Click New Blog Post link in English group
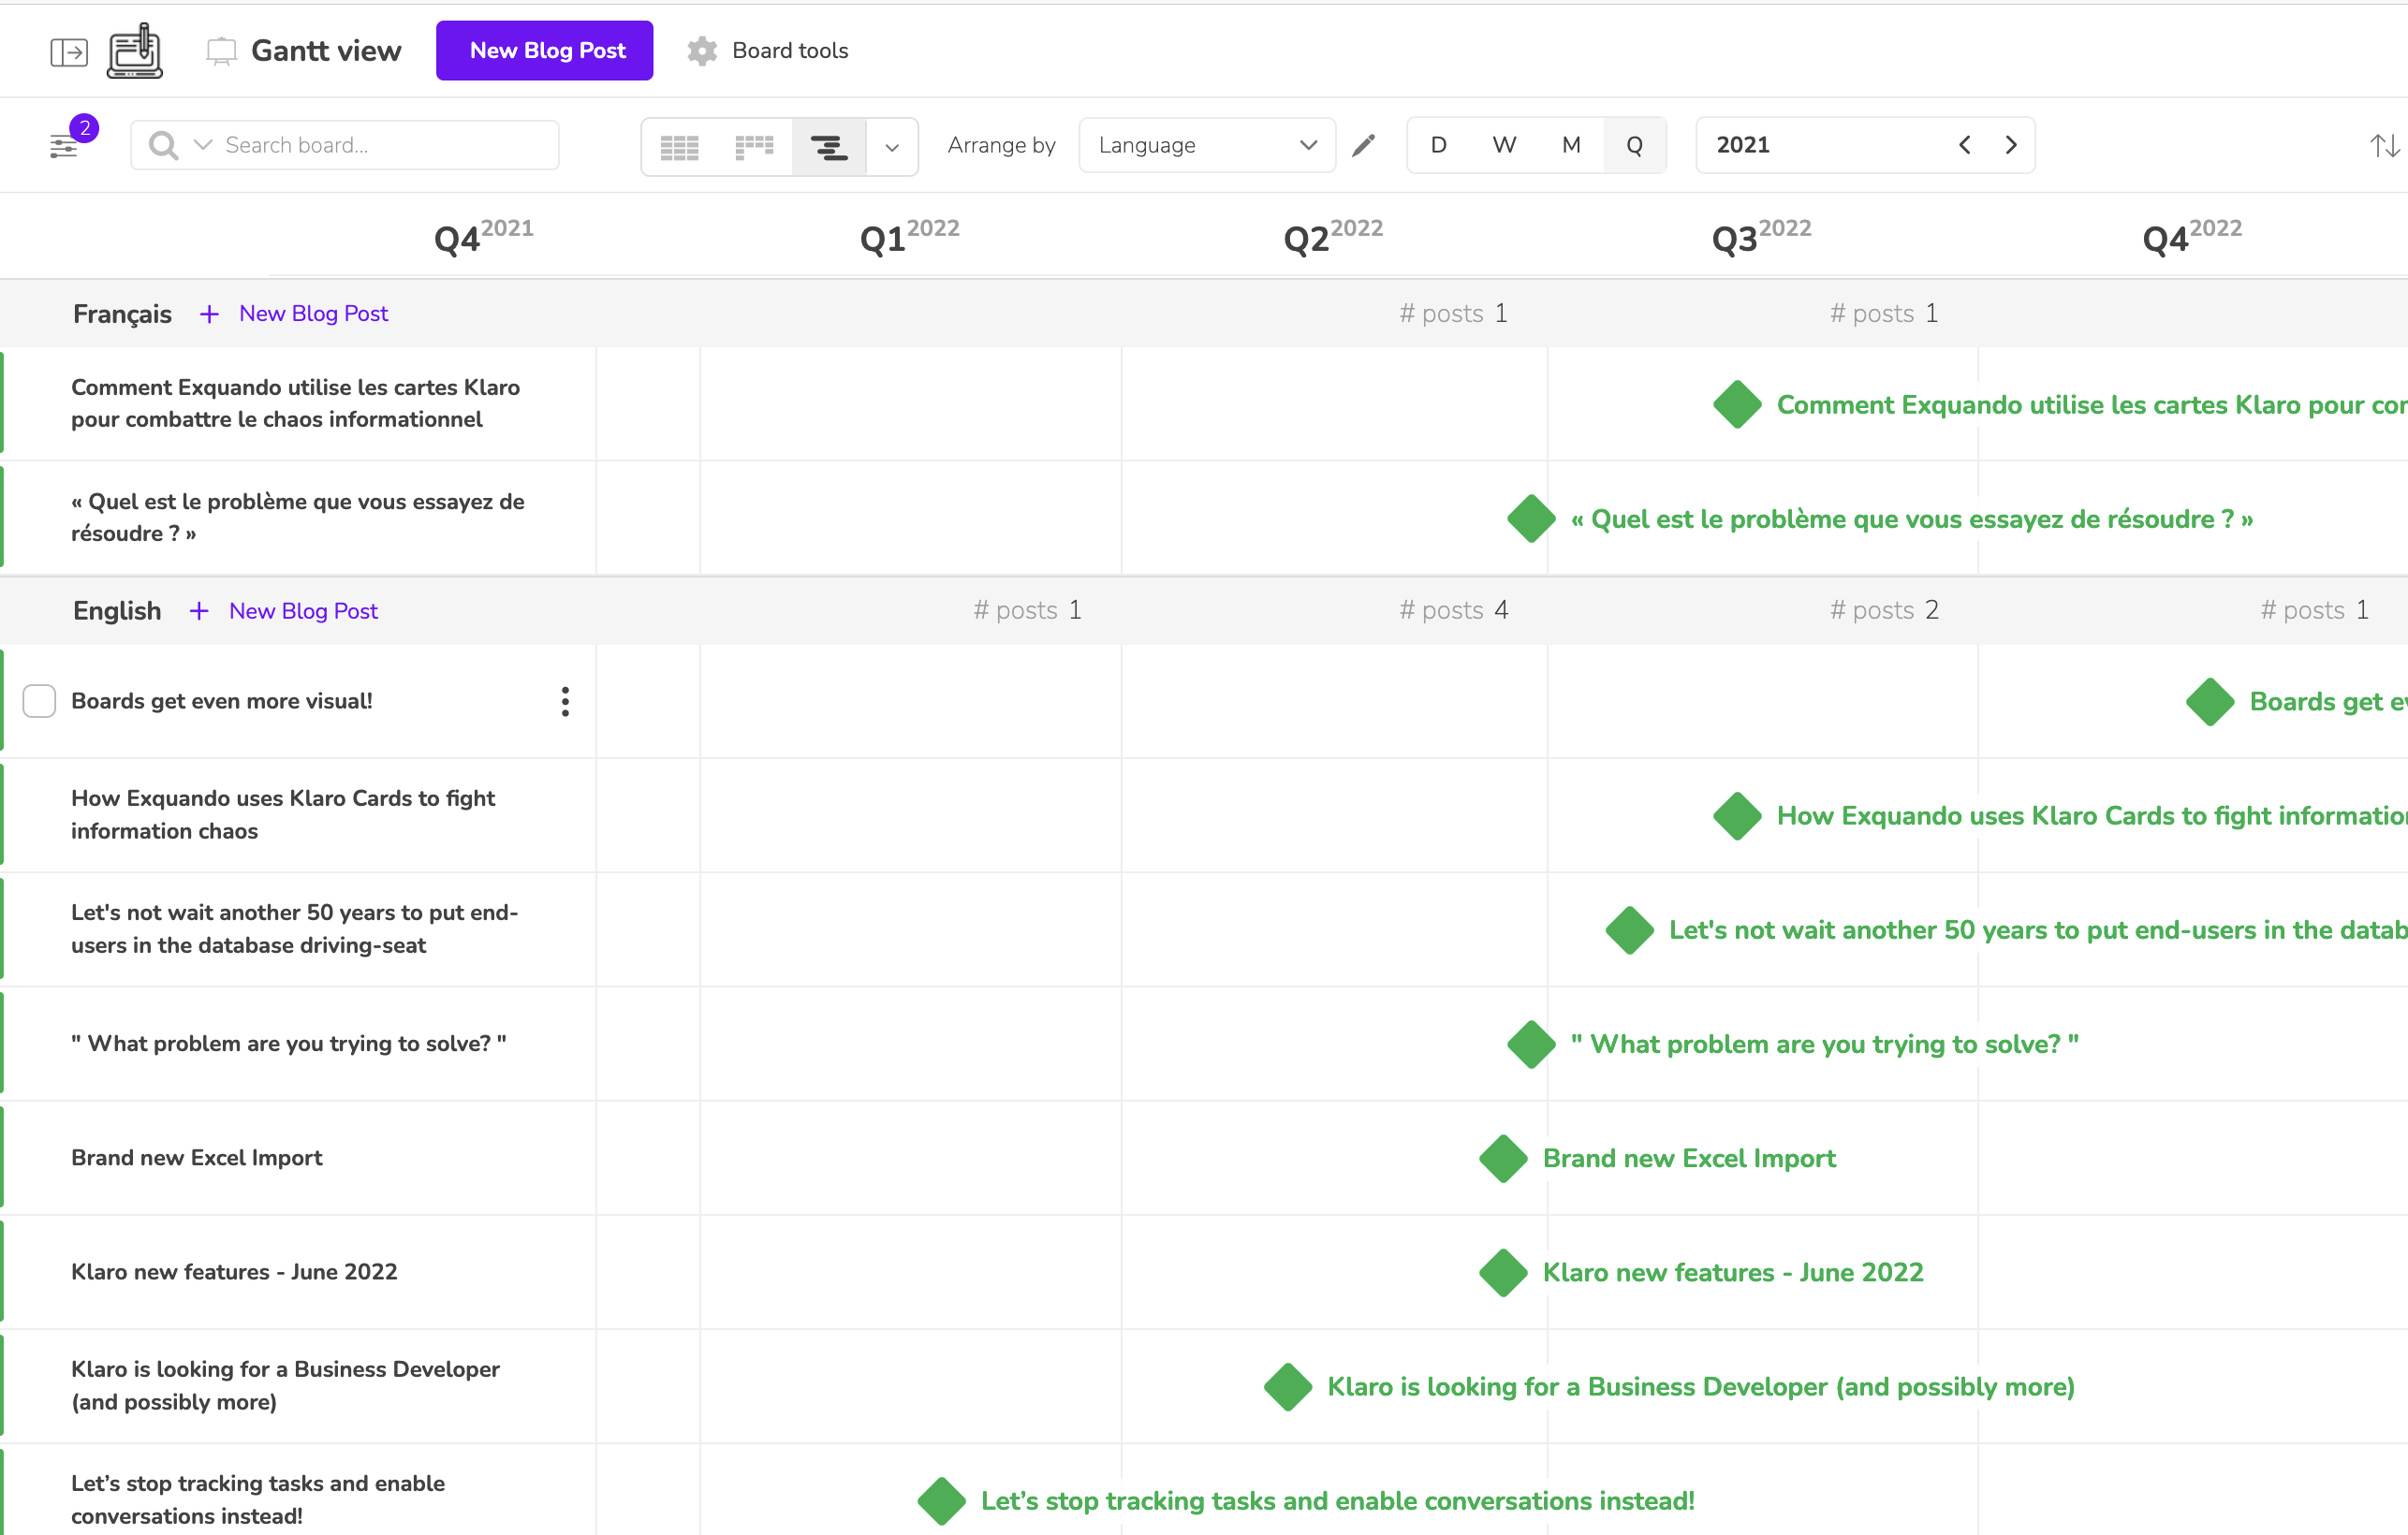This screenshot has height=1535, width=2408. 303,611
